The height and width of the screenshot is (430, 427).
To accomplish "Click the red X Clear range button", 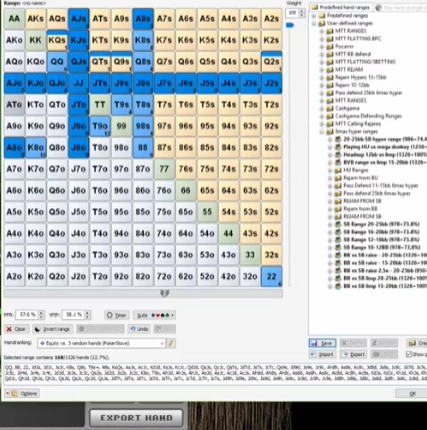I will click(16, 329).
